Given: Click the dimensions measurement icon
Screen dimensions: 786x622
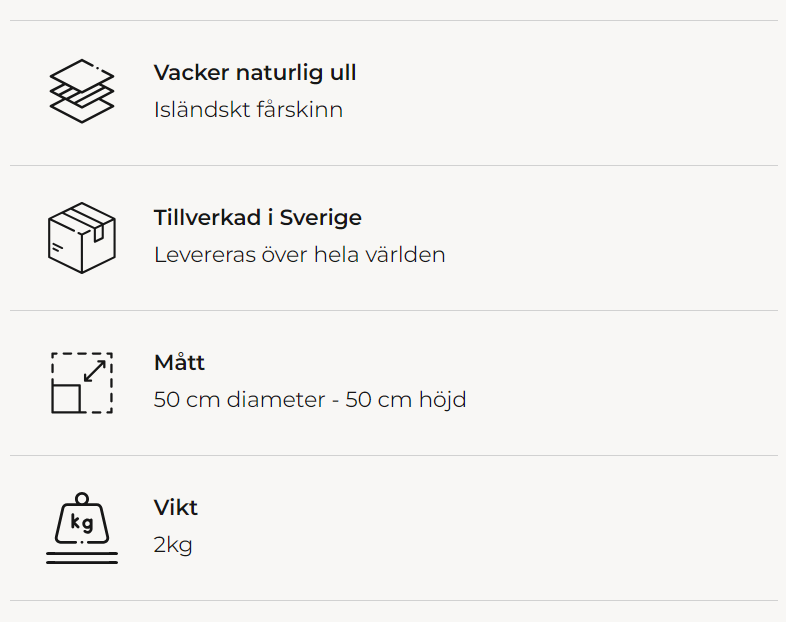Looking at the screenshot, I should pyautogui.click(x=82, y=382).
